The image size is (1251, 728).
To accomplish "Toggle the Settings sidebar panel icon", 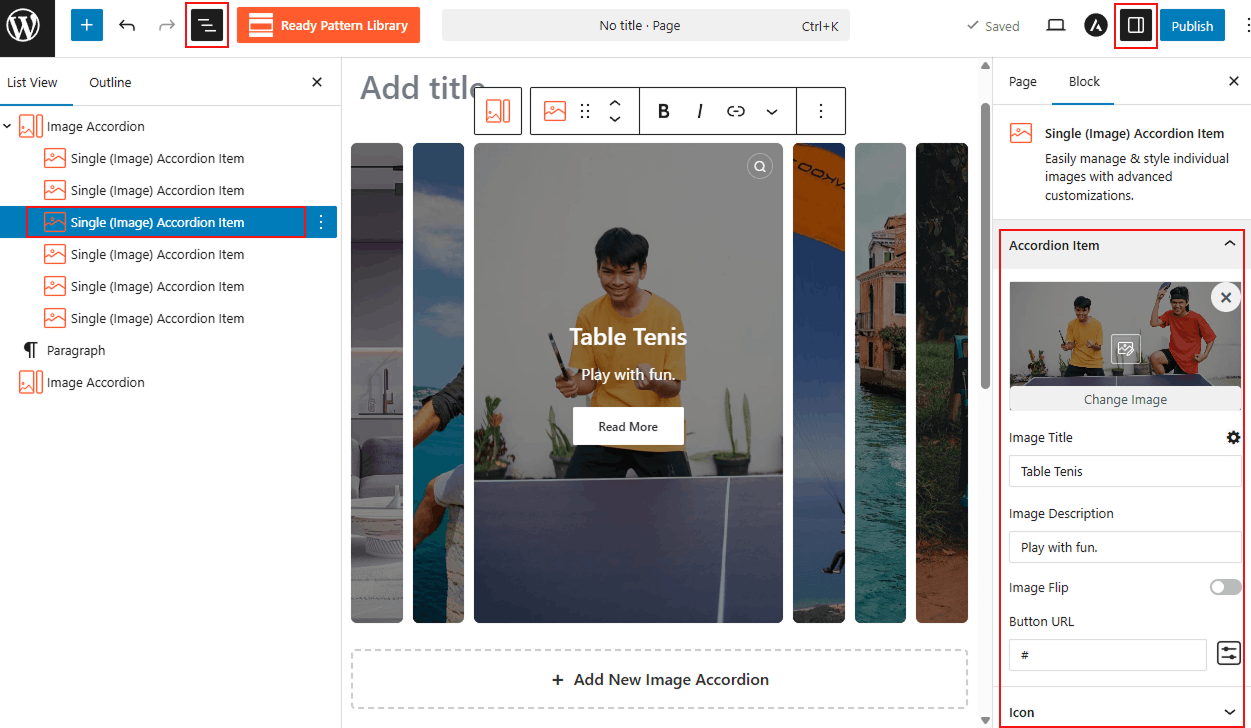I will click(x=1135, y=26).
